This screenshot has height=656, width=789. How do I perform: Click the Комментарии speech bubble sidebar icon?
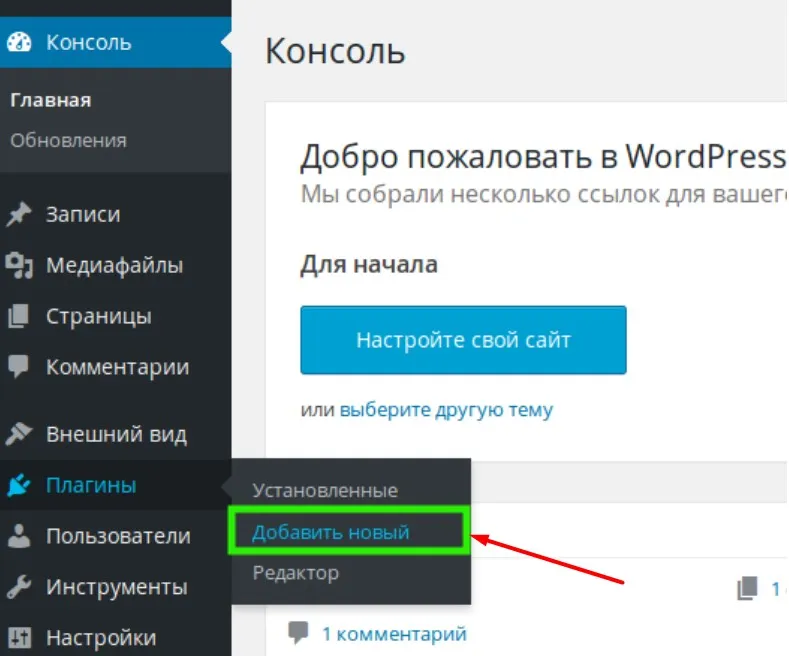click(x=19, y=366)
